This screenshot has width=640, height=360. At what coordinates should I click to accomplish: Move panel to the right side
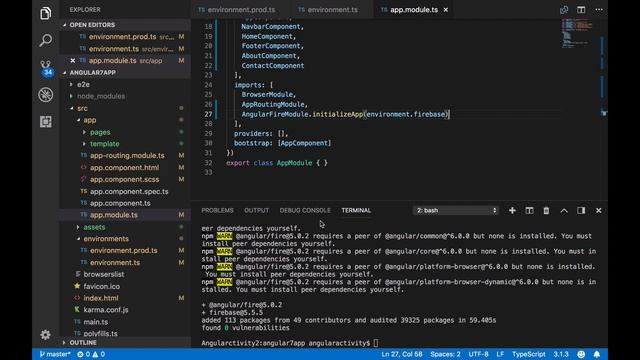pos(581,211)
